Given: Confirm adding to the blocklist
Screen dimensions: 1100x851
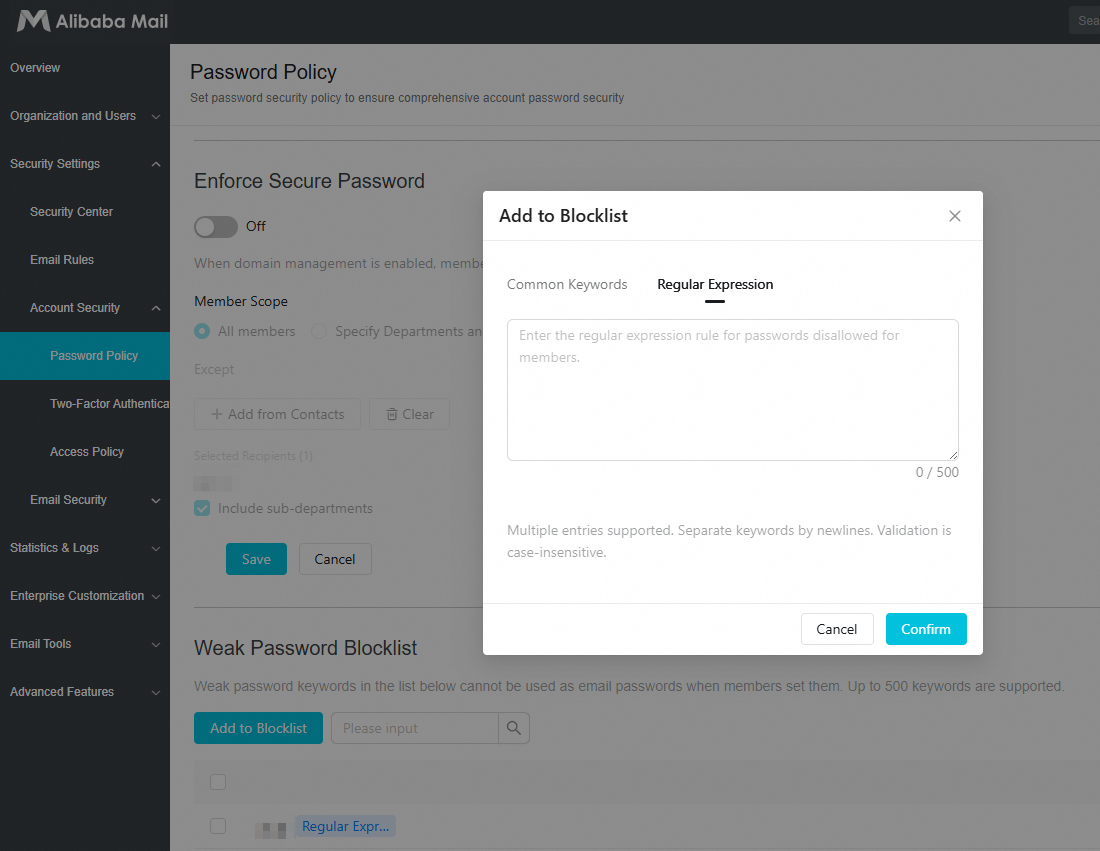Looking at the screenshot, I should pyautogui.click(x=926, y=629).
